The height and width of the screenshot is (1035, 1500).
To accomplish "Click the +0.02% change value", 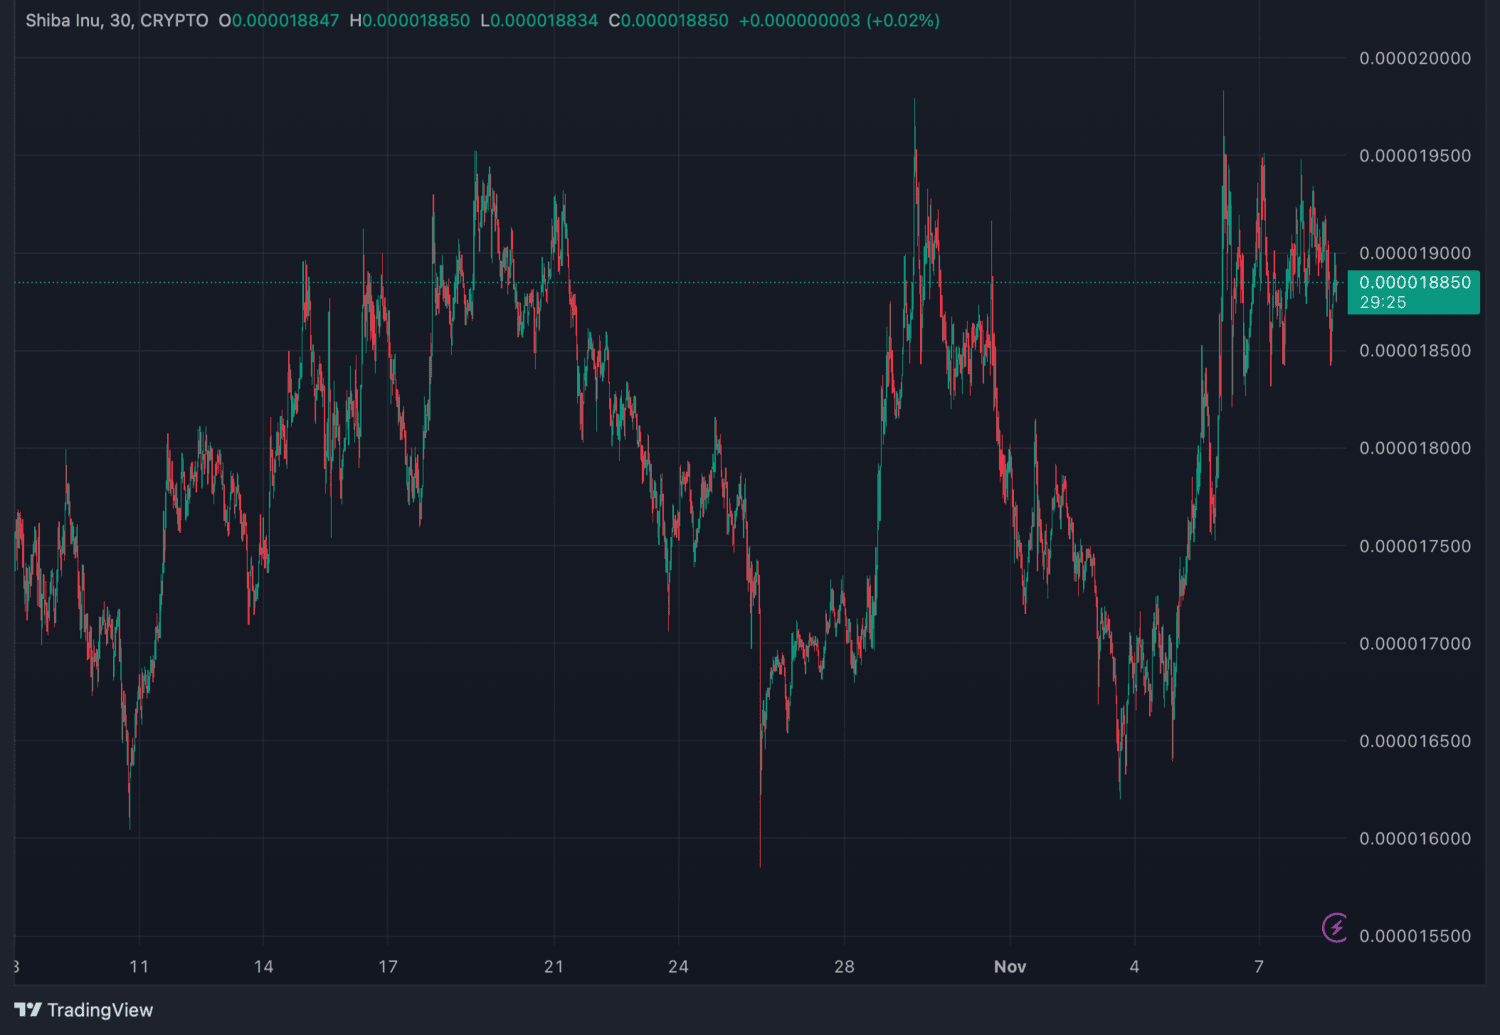I will pyautogui.click(x=903, y=21).
